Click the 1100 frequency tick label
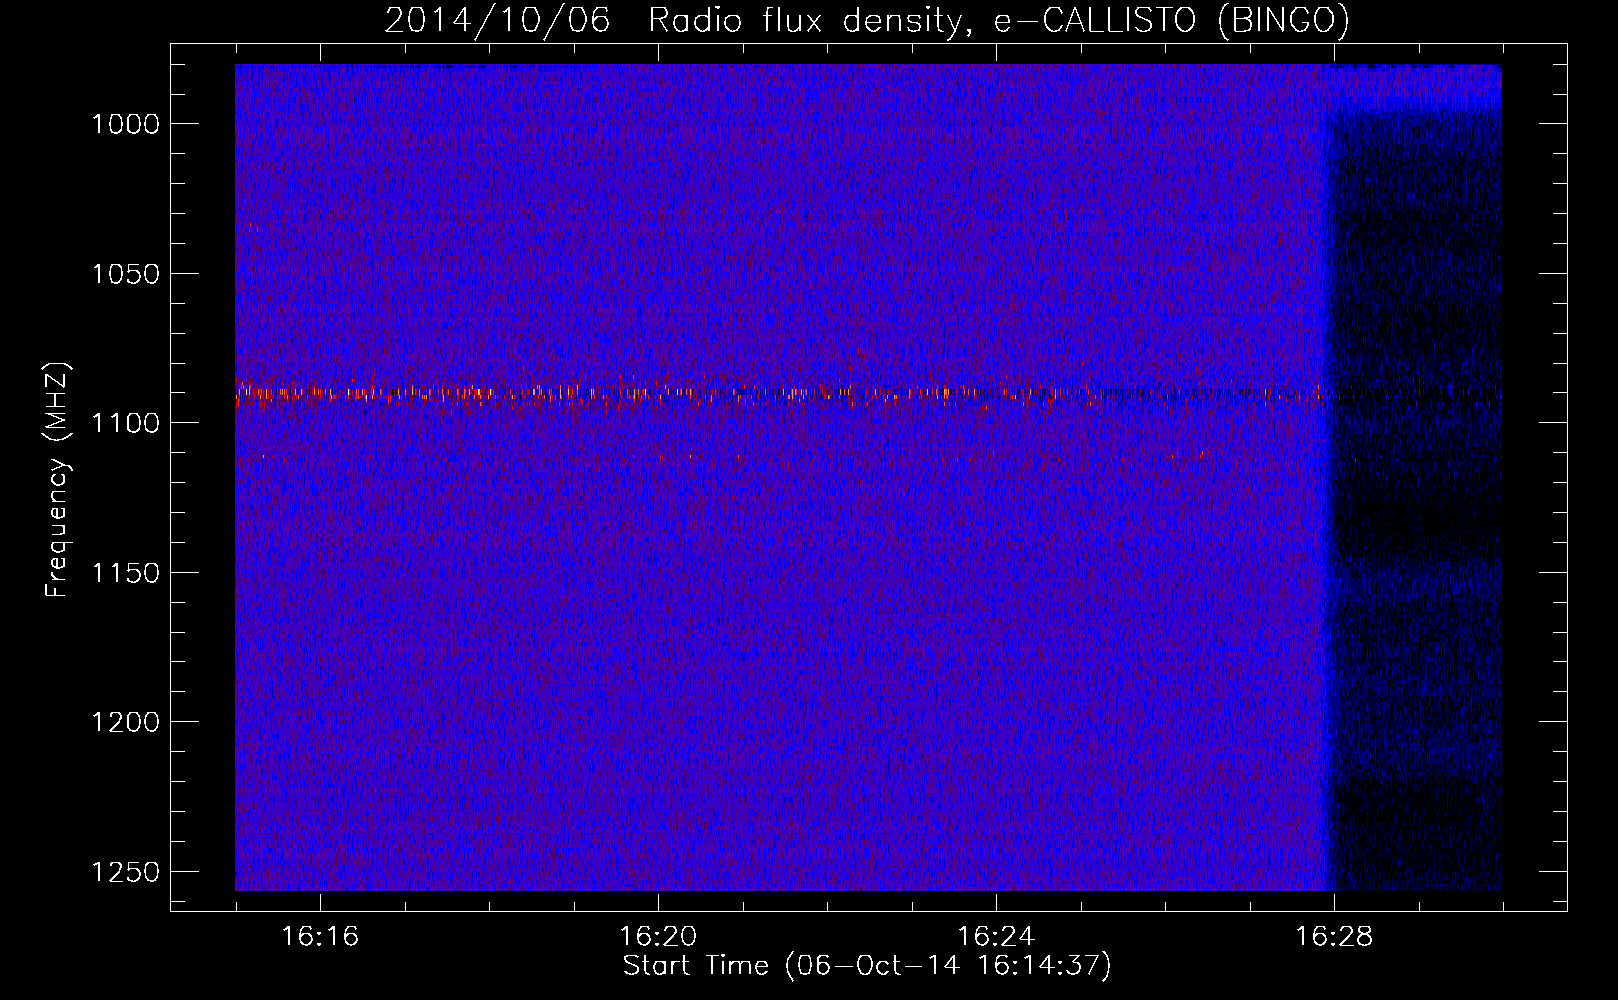Viewport: 1618px width, 1000px height. tap(126, 423)
